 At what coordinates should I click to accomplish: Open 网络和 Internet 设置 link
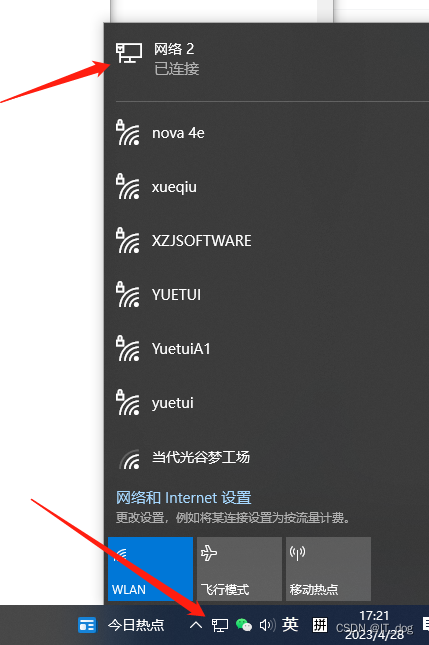[x=183, y=498]
